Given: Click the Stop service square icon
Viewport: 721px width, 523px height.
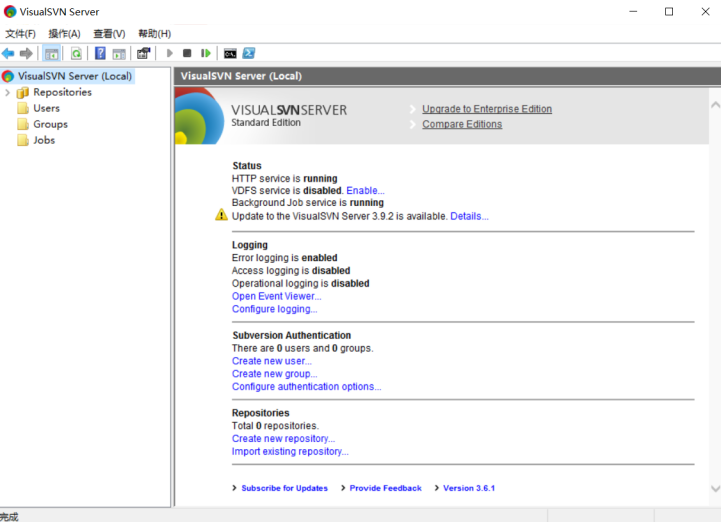Looking at the screenshot, I should pos(187,53).
